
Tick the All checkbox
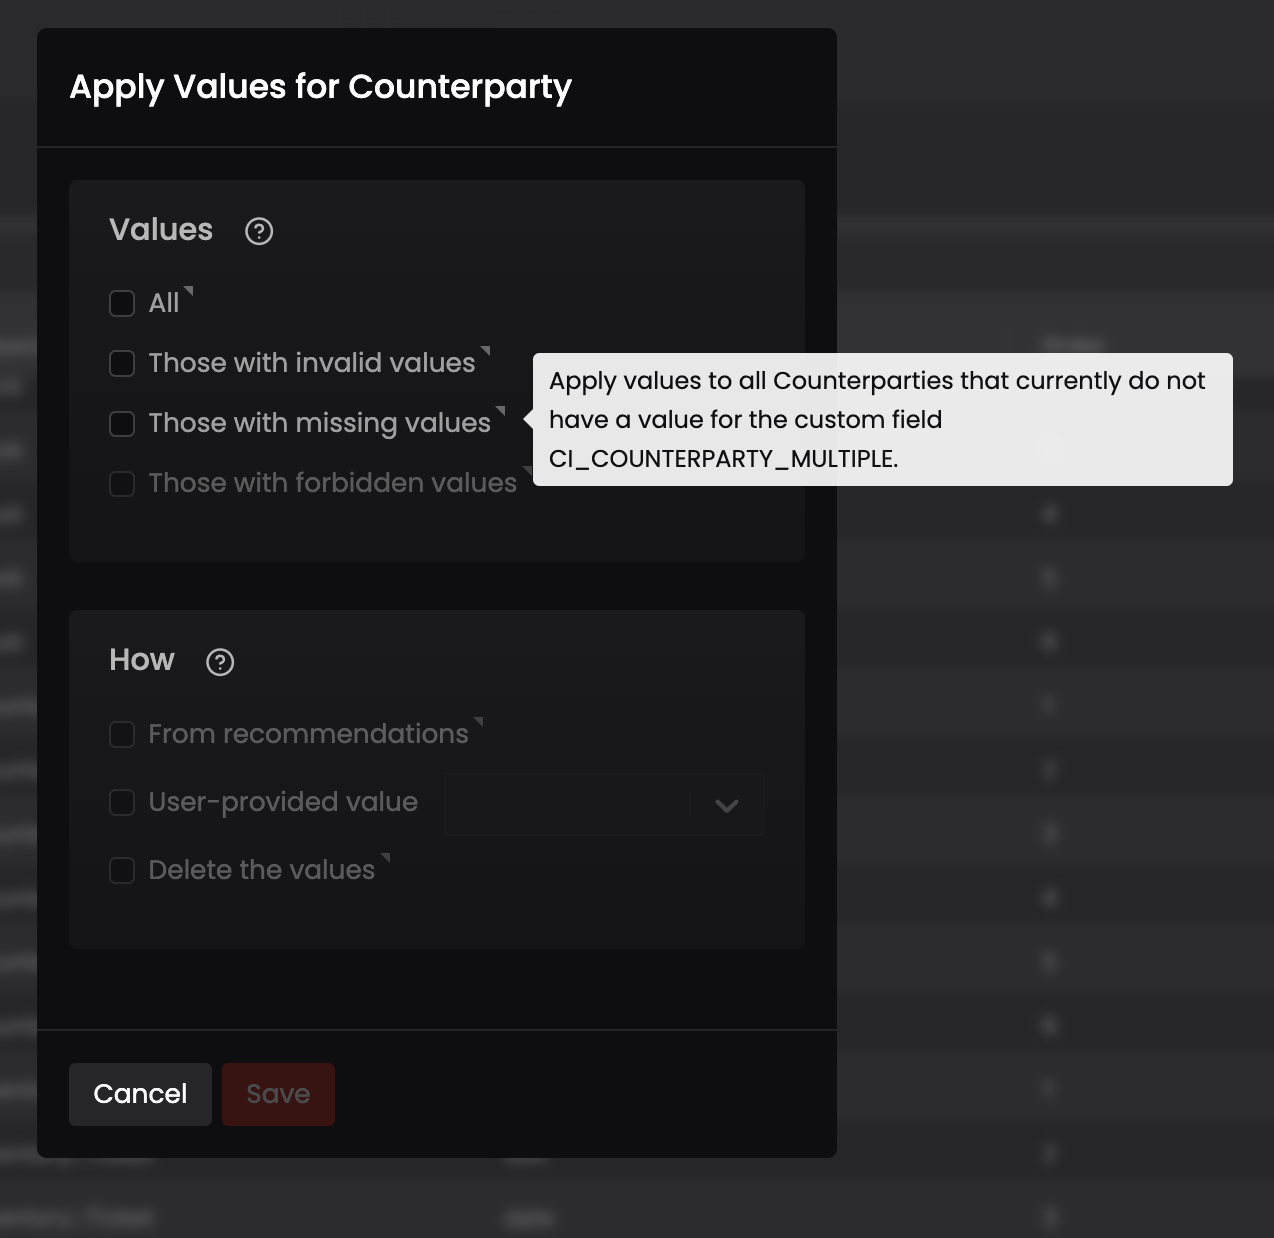tap(122, 303)
